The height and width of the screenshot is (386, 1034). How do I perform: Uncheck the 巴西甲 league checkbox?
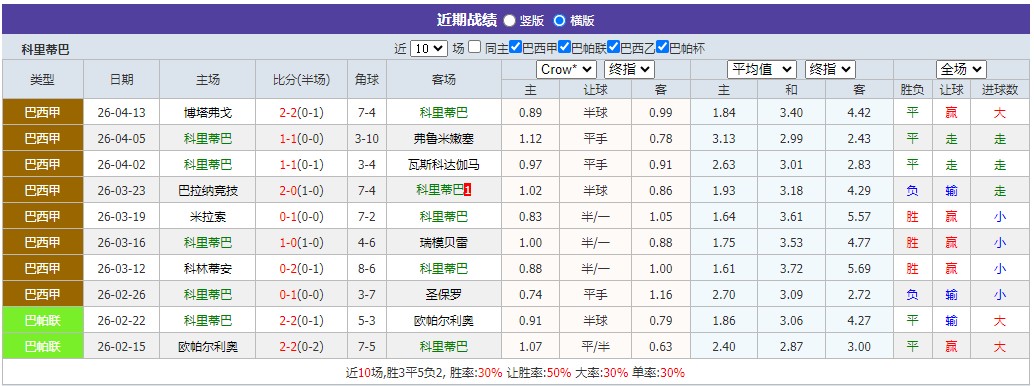coord(516,48)
